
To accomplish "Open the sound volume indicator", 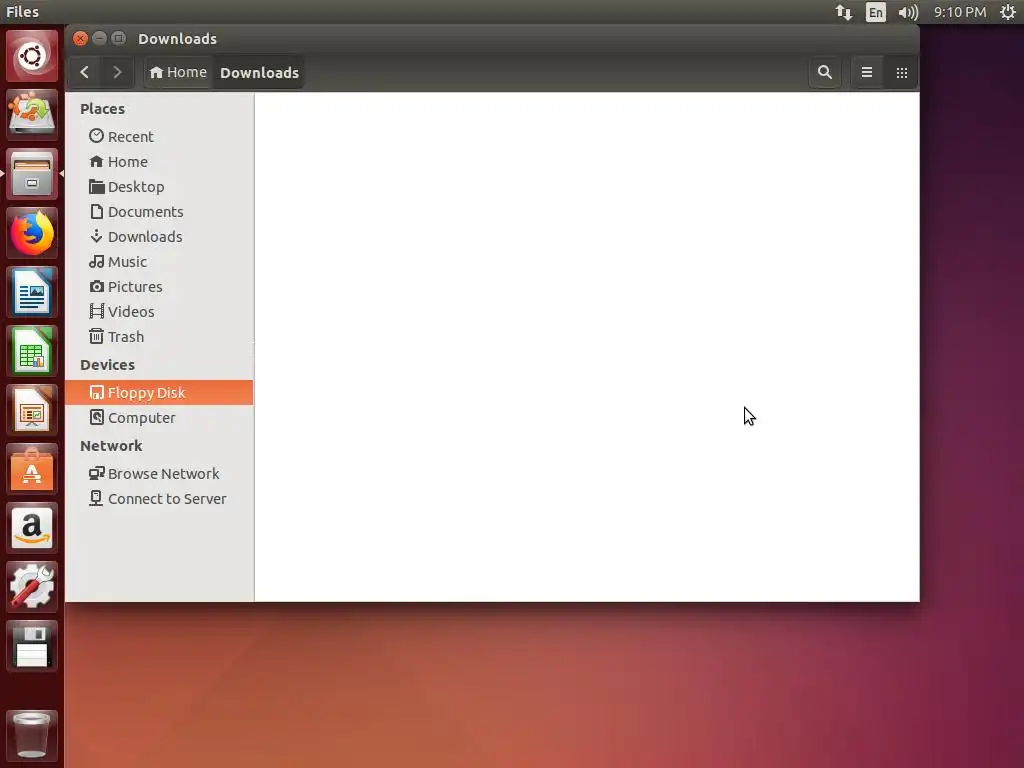I will (x=908, y=12).
